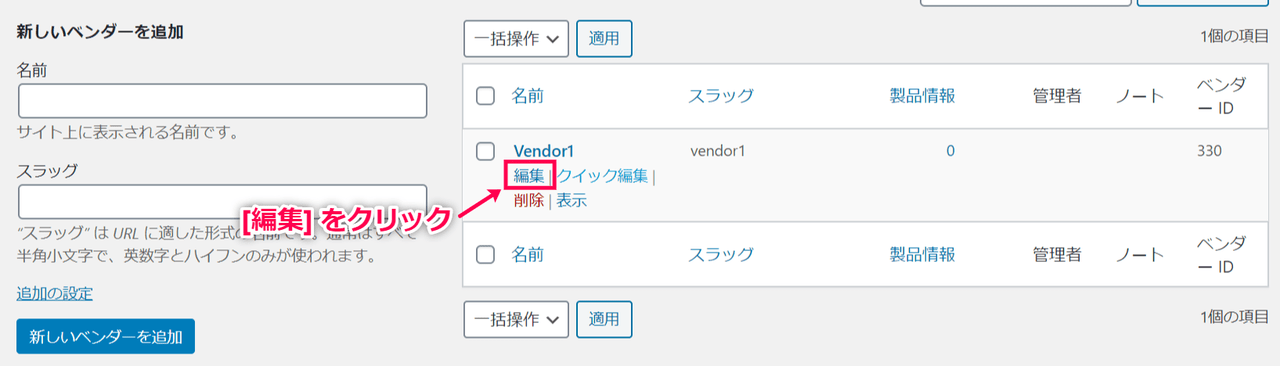Open クイック編集 for Vendor1
This screenshot has height=366, width=1280.
[603, 176]
